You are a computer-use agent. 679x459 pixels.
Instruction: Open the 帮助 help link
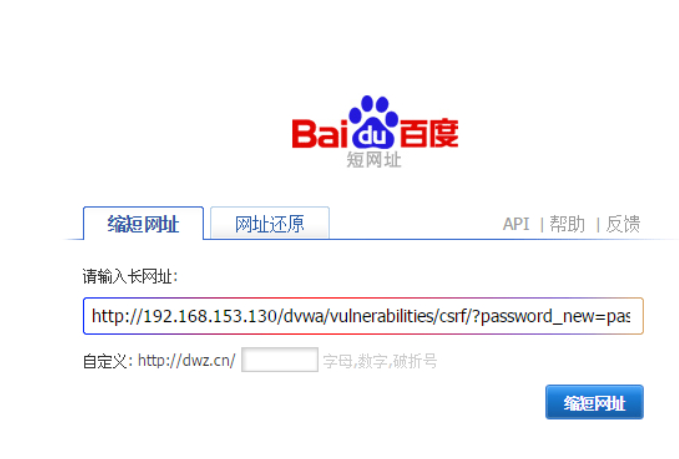pos(567,224)
